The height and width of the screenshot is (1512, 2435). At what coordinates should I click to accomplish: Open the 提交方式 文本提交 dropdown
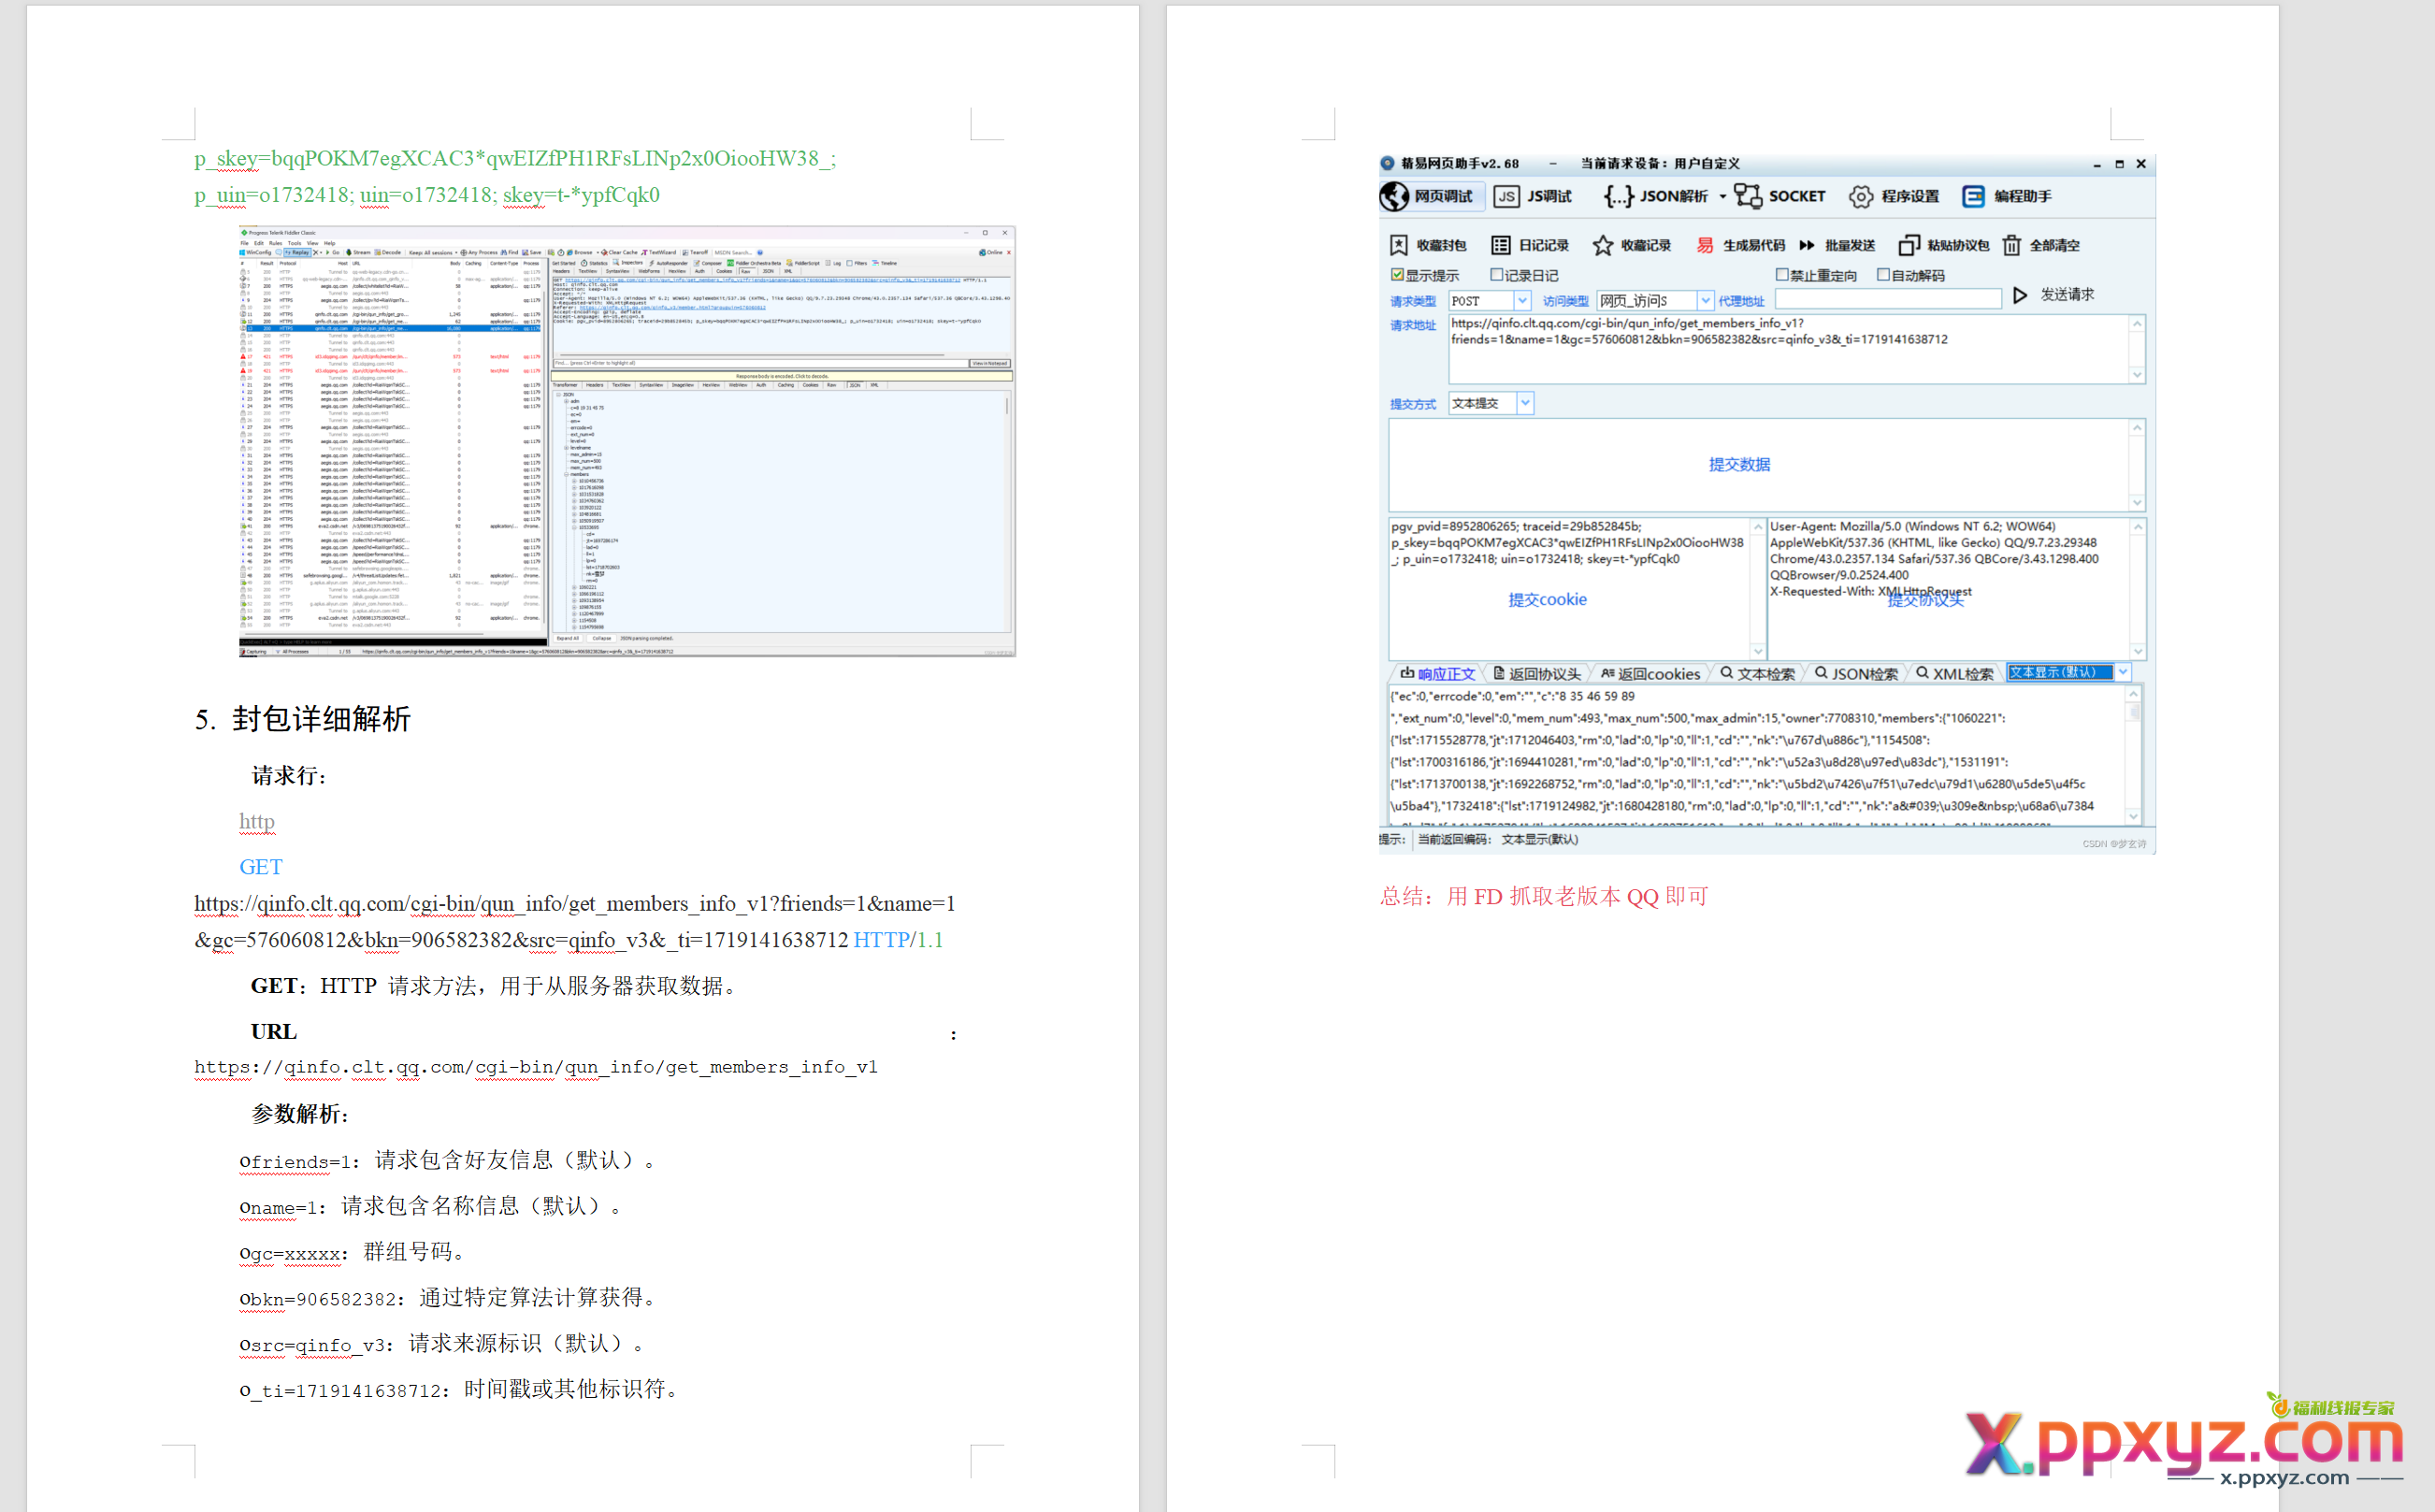click(x=1525, y=403)
